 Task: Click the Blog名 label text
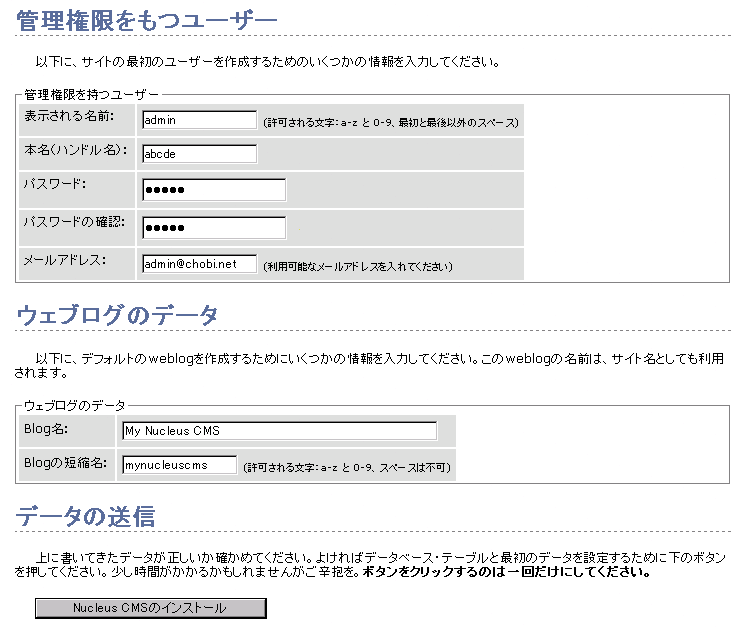click(x=44, y=428)
